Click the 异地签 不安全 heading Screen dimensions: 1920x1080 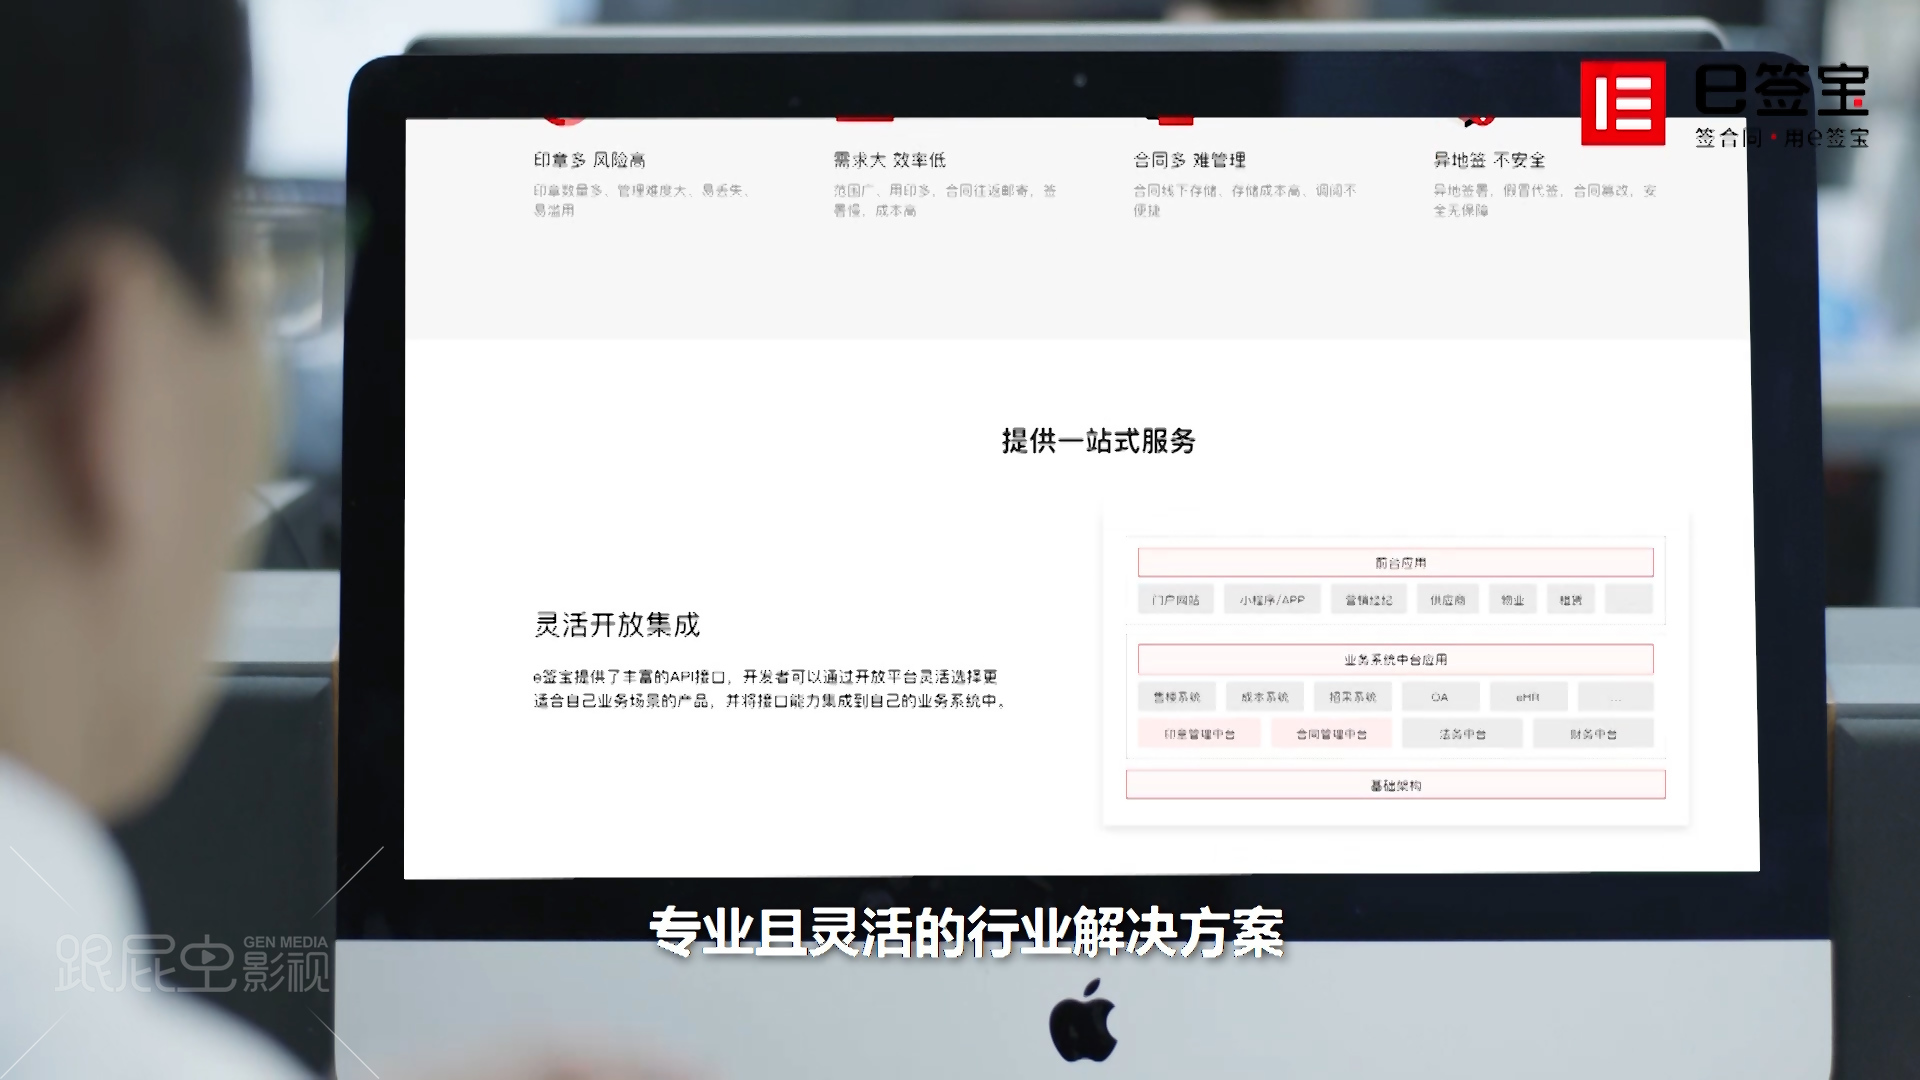point(1489,160)
